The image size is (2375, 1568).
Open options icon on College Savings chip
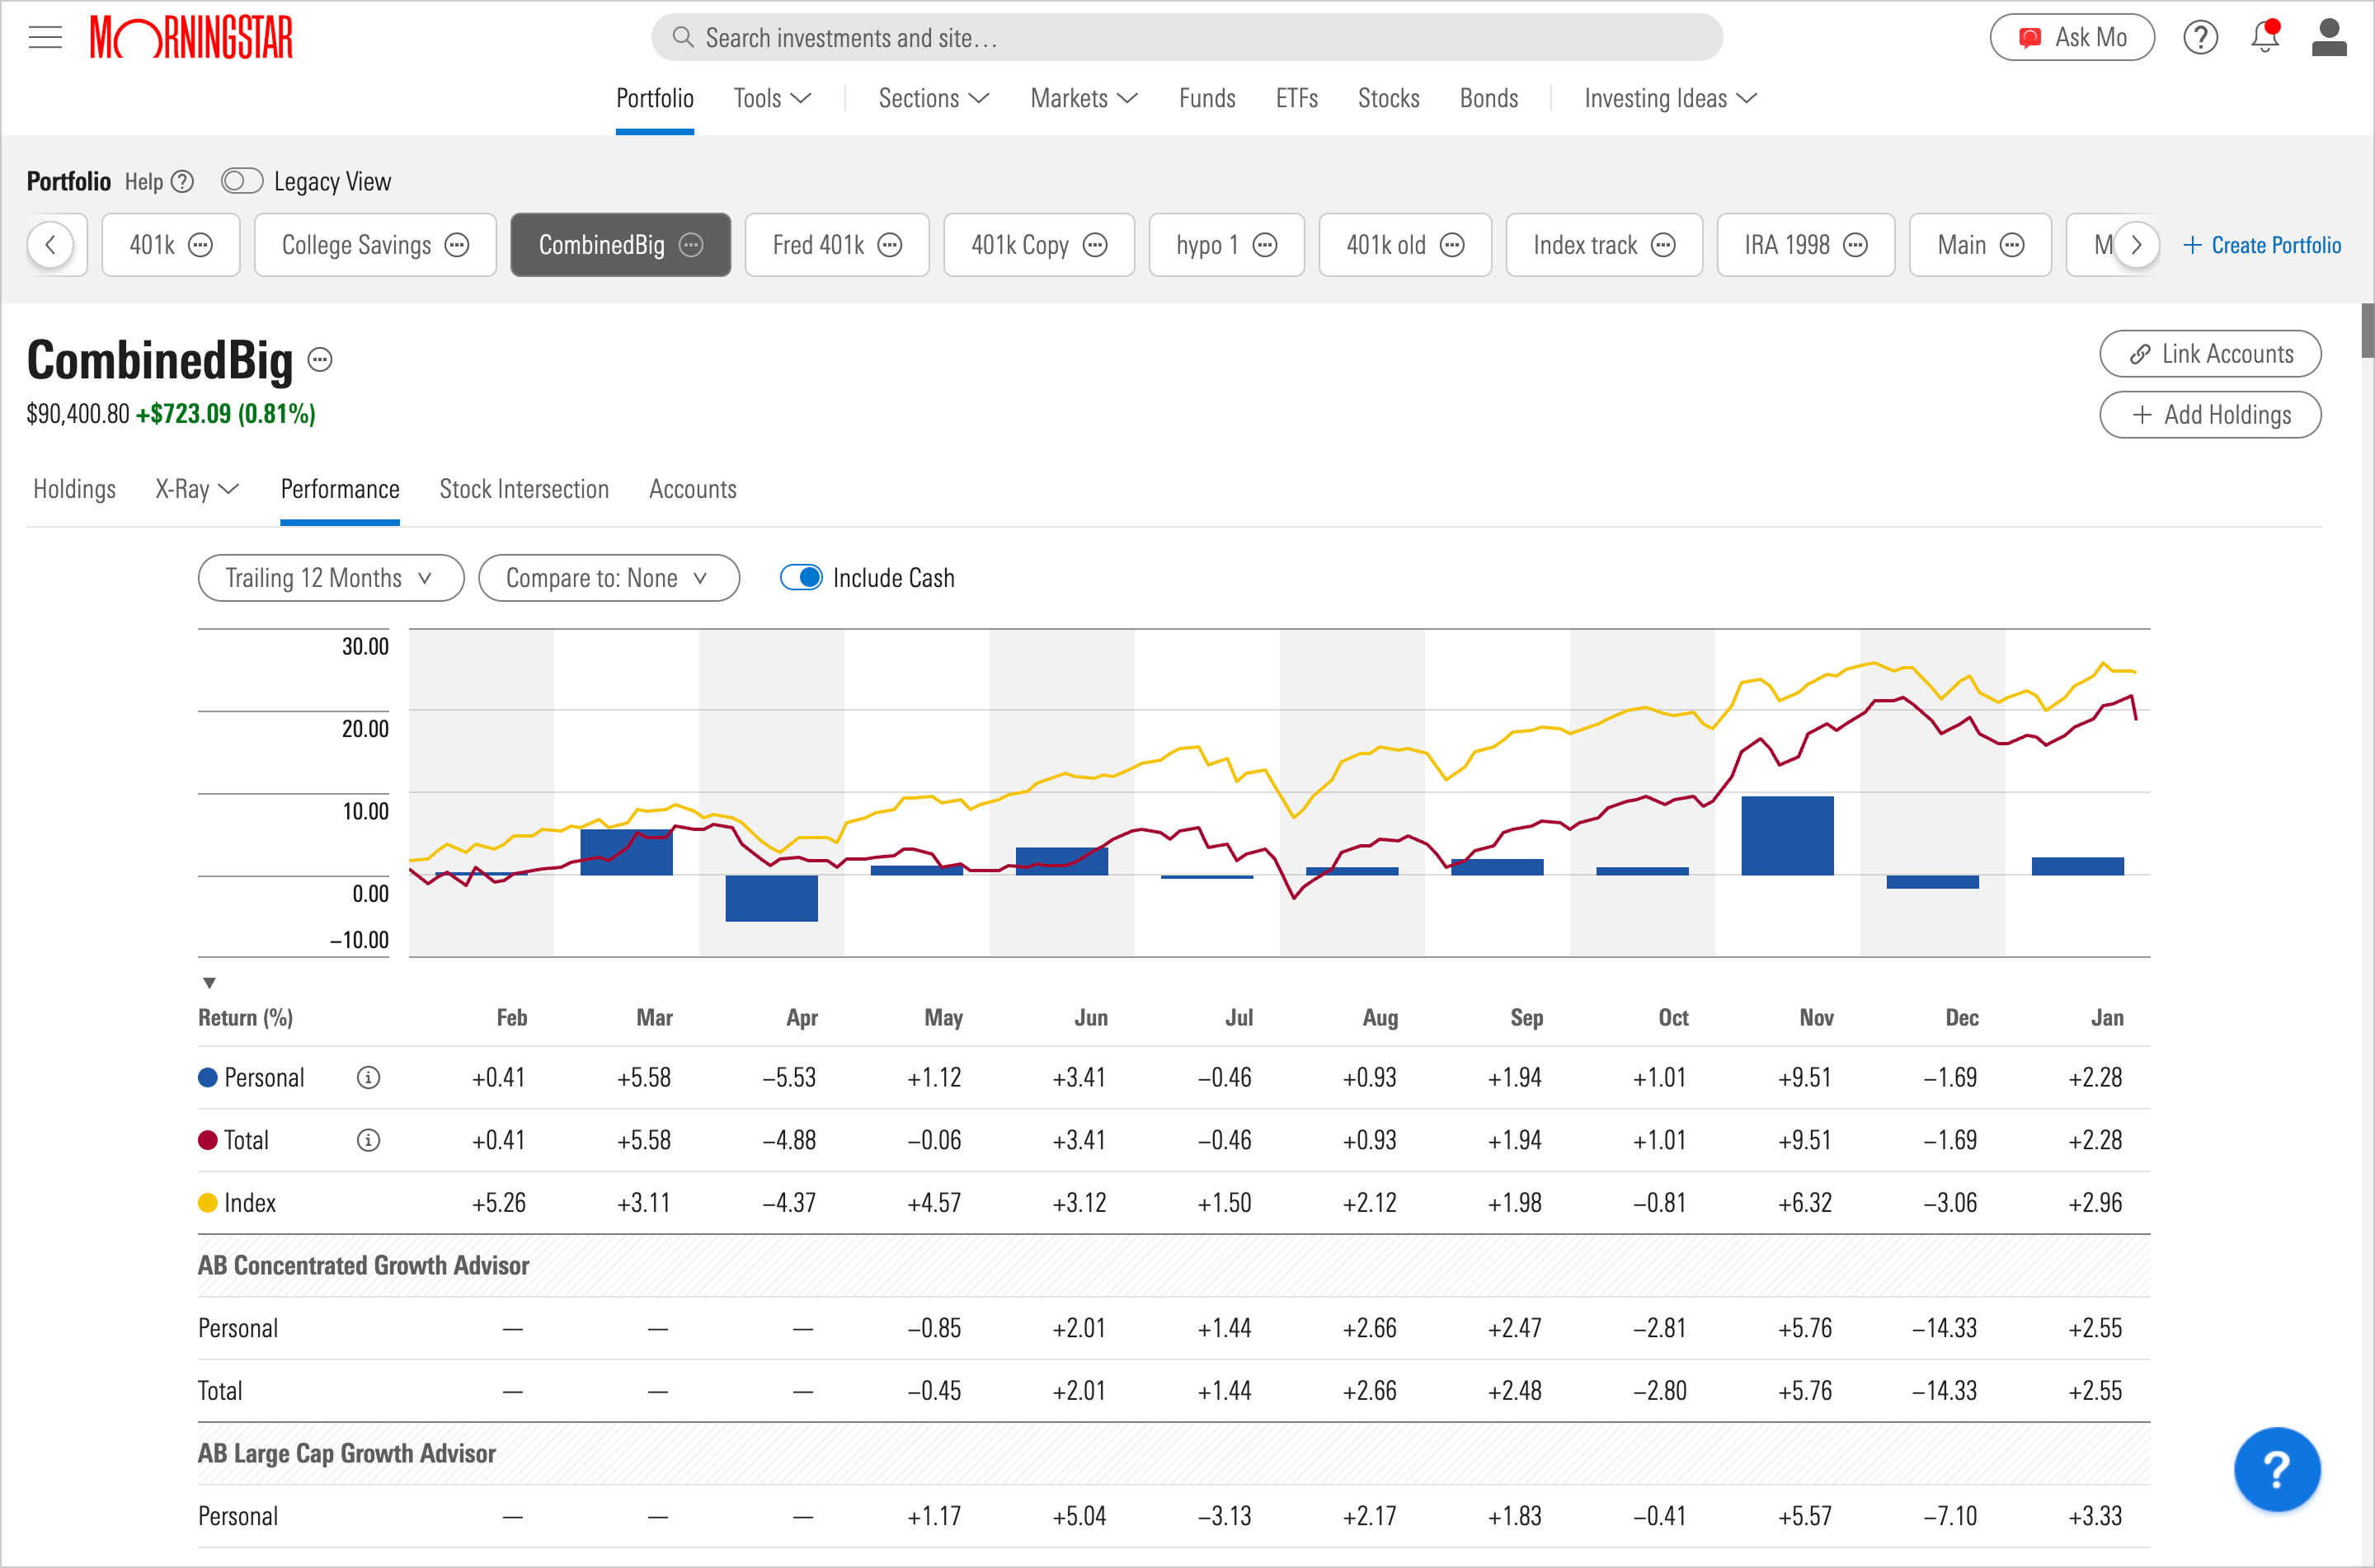457,245
